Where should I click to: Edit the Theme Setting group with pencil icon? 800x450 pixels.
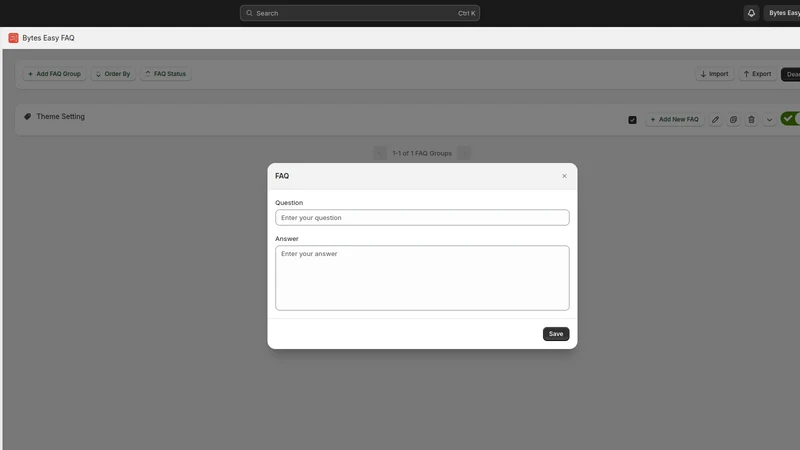[x=715, y=119]
